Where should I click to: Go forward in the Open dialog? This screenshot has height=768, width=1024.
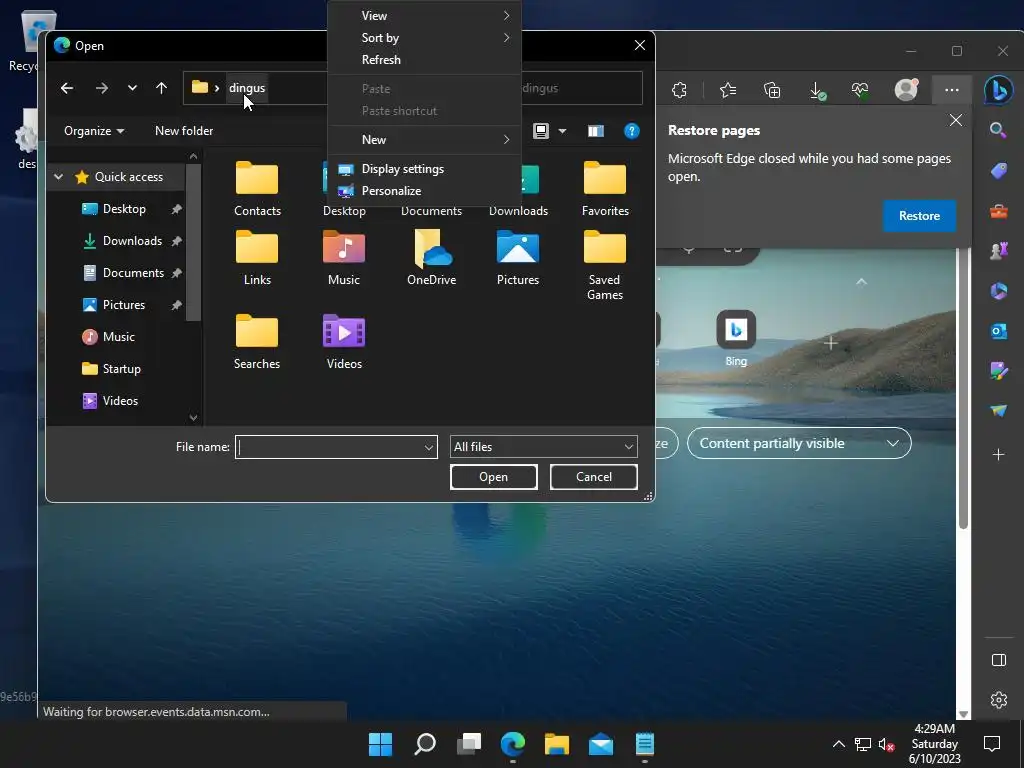(101, 88)
